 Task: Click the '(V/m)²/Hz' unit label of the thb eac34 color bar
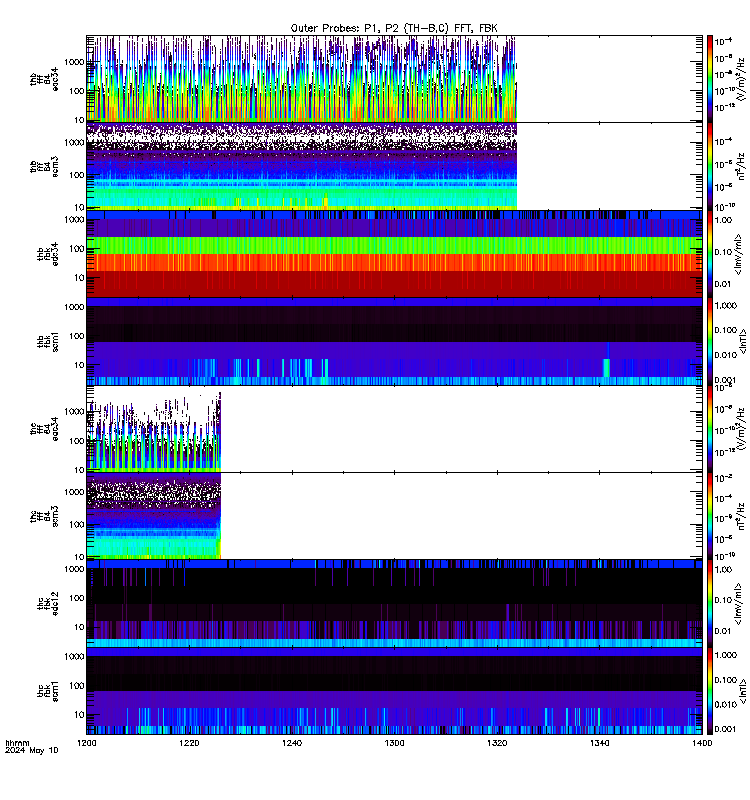742,79
